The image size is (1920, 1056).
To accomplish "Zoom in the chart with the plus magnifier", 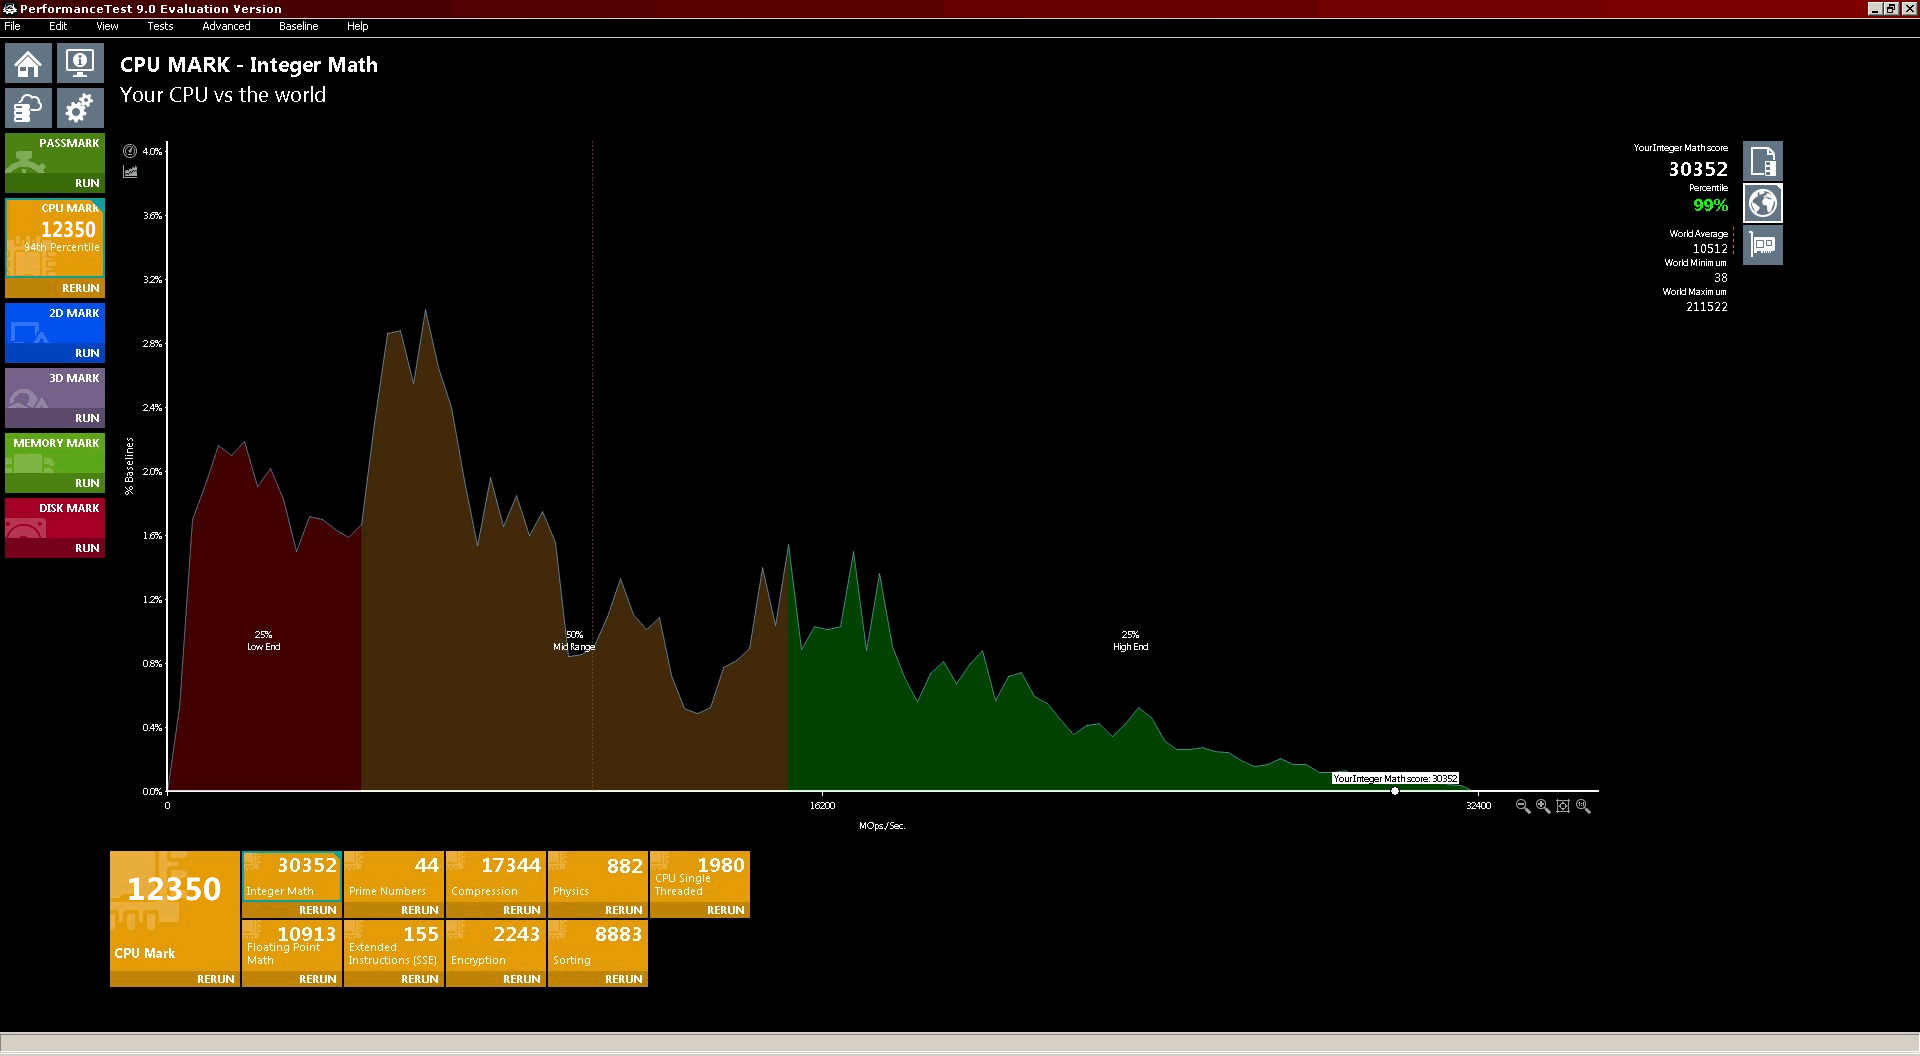I will click(x=1543, y=806).
